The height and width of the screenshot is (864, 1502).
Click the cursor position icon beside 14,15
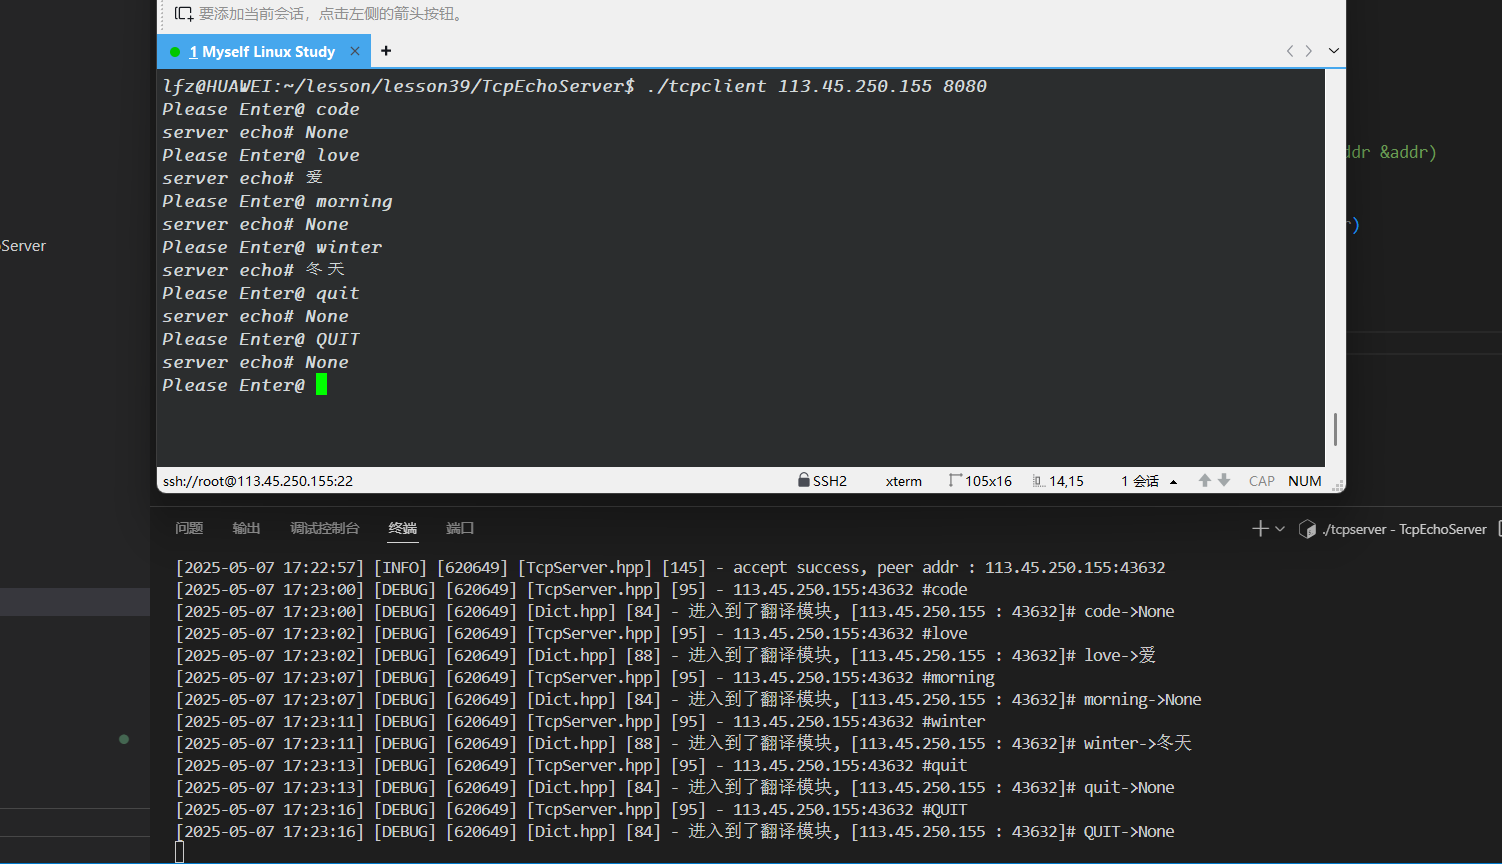1039,481
